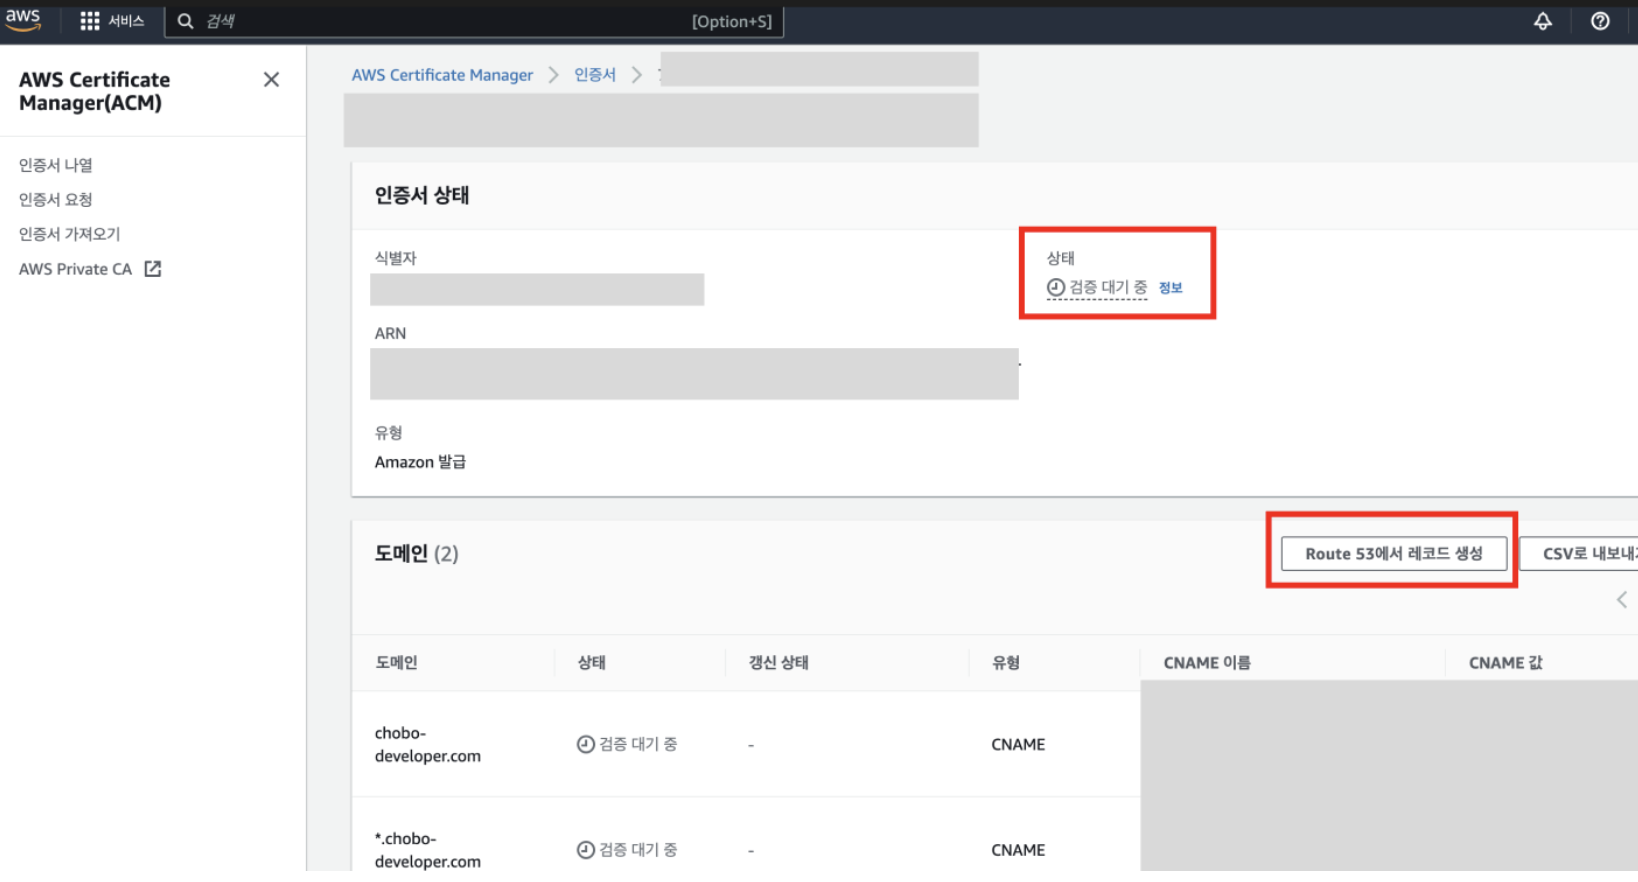This screenshot has width=1638, height=882.
Task: Focus the top search field
Action: point(474,21)
